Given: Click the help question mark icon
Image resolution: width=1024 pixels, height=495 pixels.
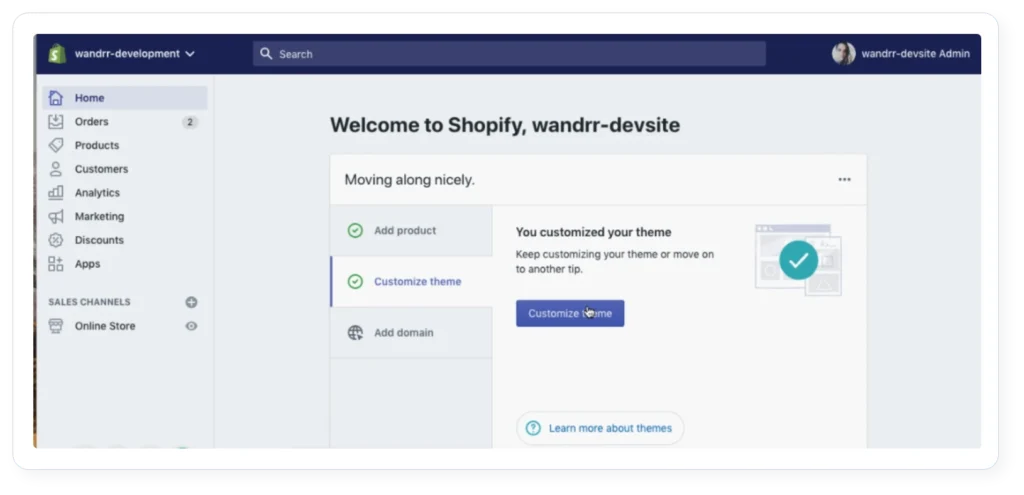Looking at the screenshot, I should (534, 428).
